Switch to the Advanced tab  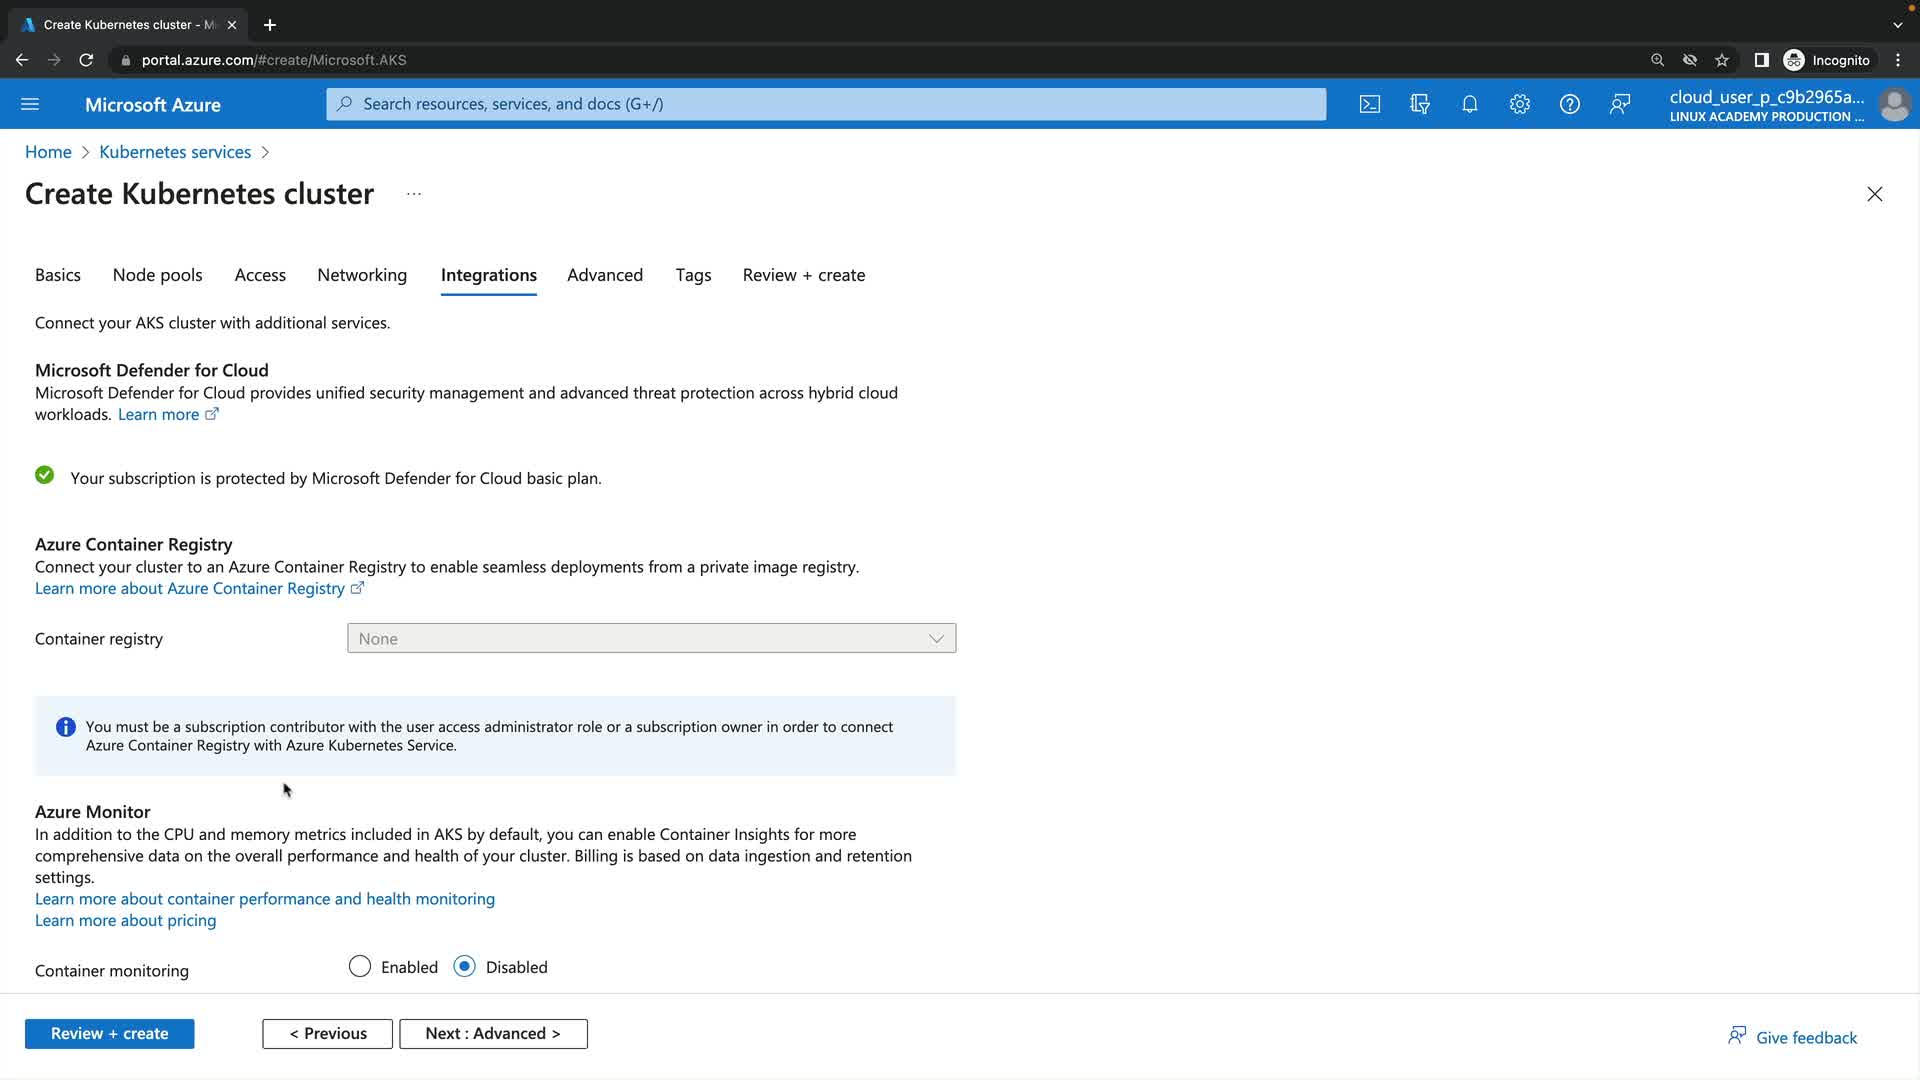tap(605, 275)
